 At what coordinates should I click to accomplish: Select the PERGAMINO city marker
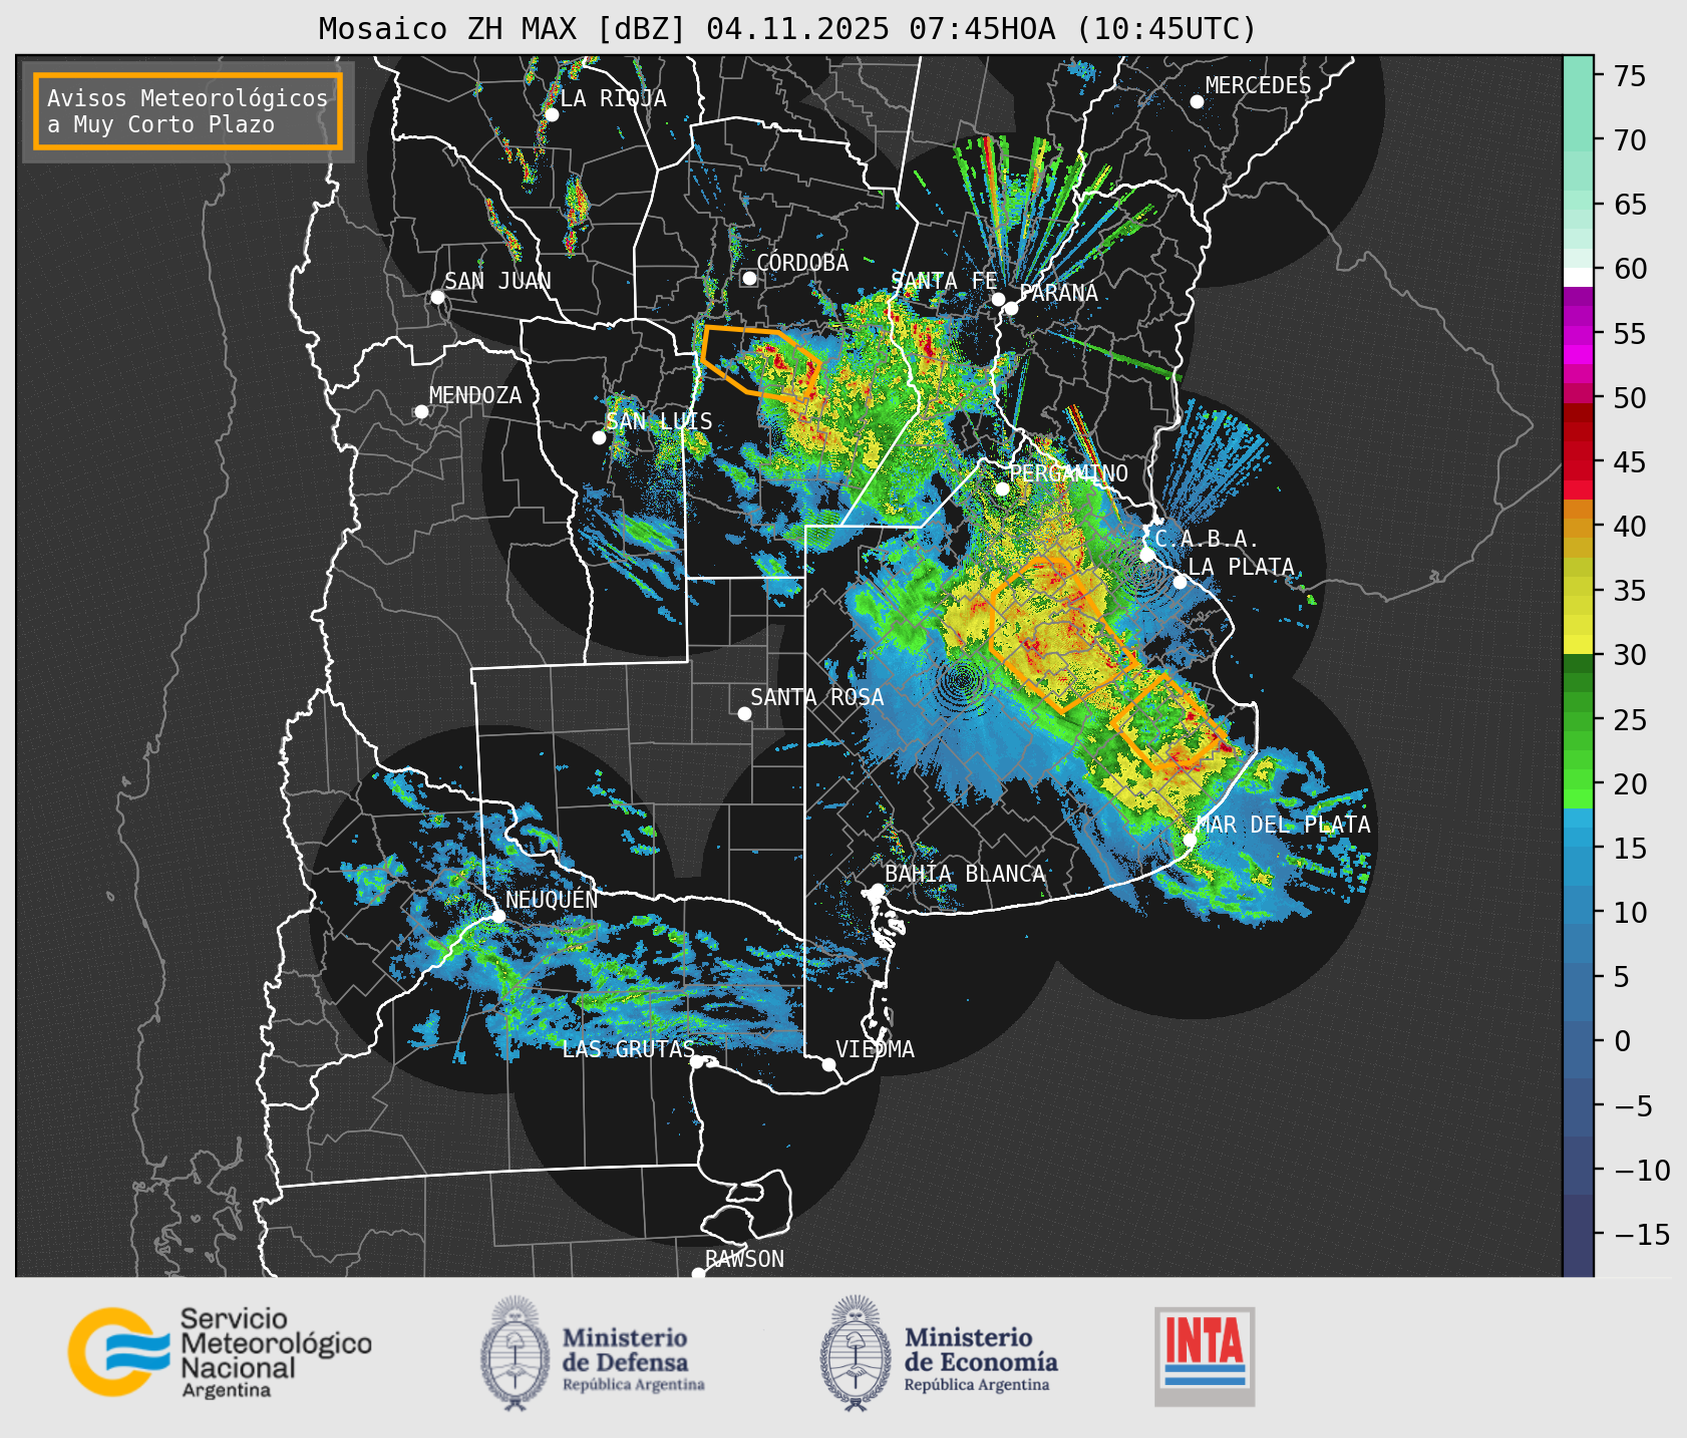1002,489
